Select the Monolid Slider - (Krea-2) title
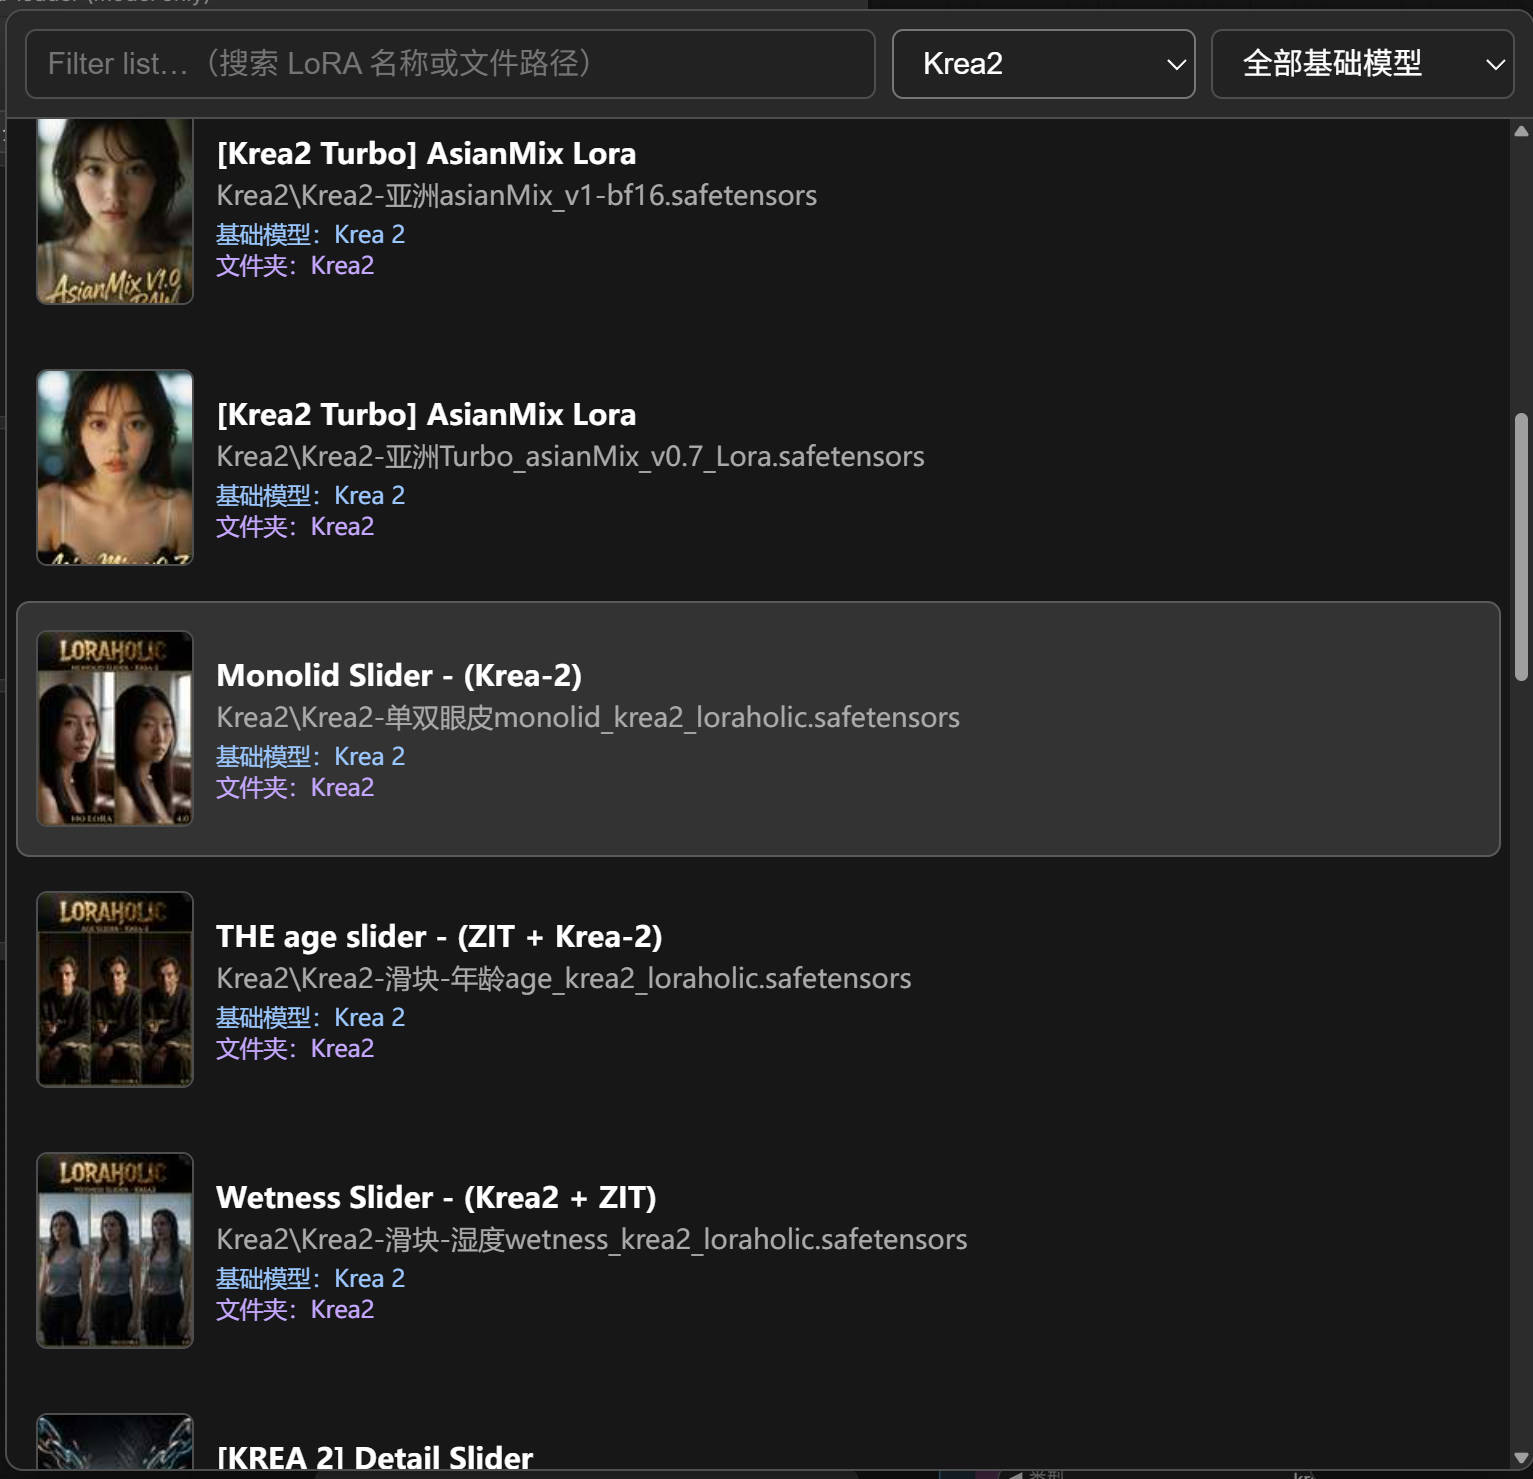1533x1479 pixels. coord(399,675)
